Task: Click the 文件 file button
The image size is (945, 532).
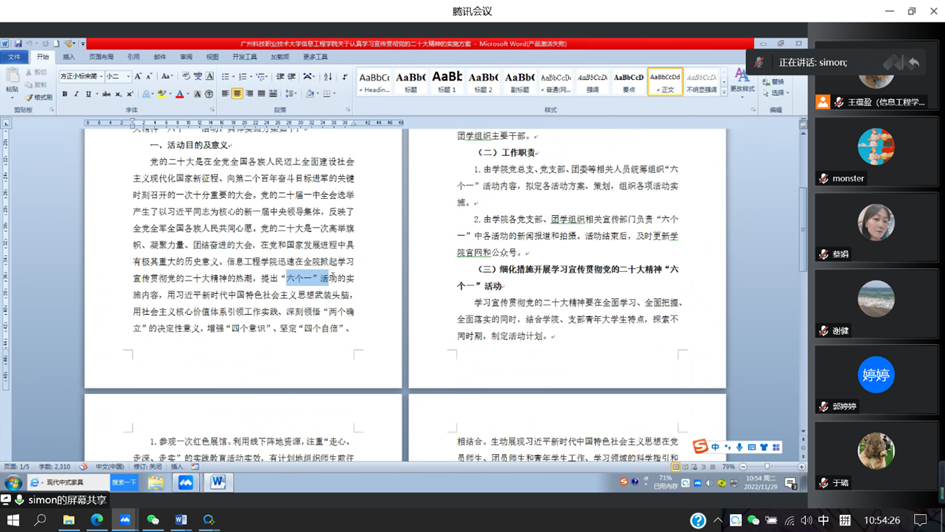Action: point(15,57)
